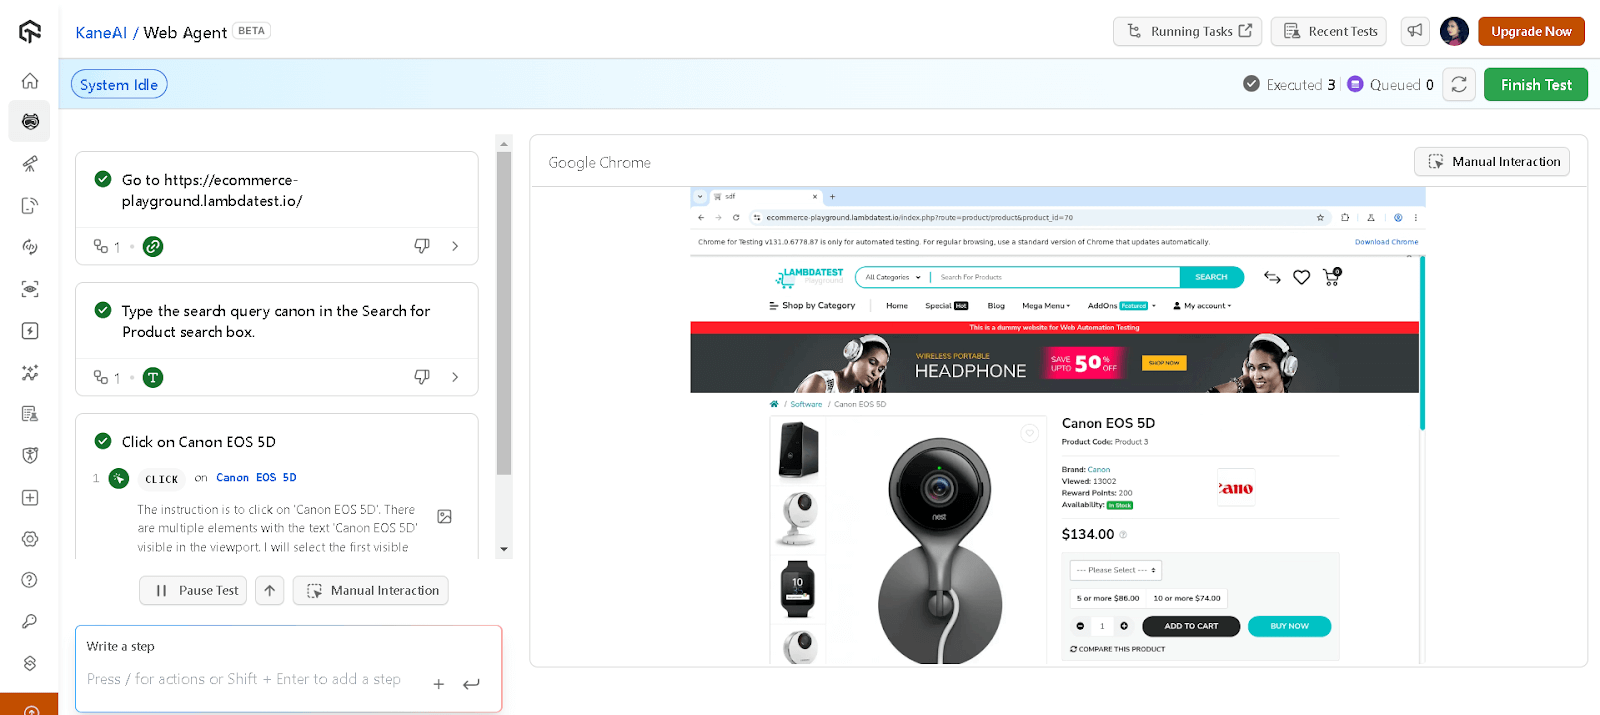This screenshot has height=715, width=1600.
Task: Increase quantity with the plus button
Action: click(1124, 626)
